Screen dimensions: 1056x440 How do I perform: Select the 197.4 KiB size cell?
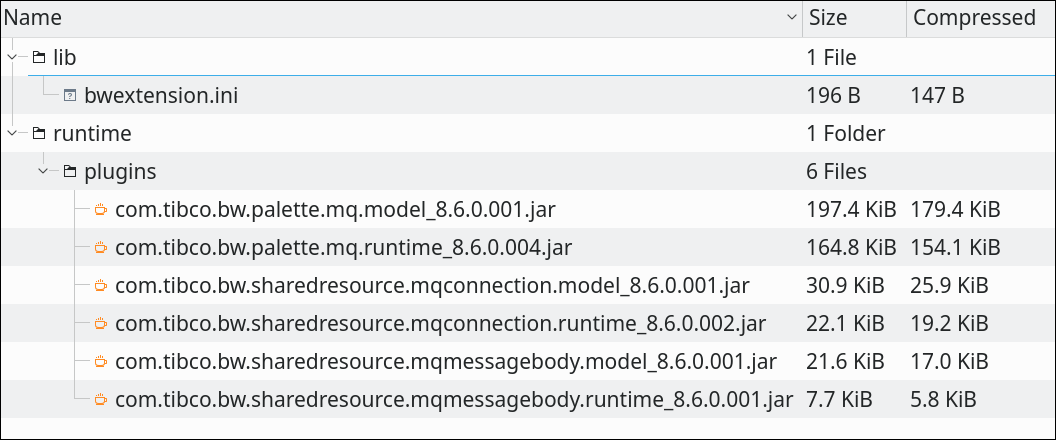(x=851, y=210)
